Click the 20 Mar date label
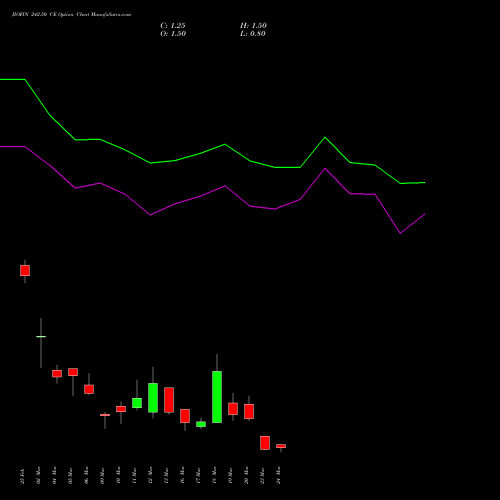 click(x=246, y=475)
